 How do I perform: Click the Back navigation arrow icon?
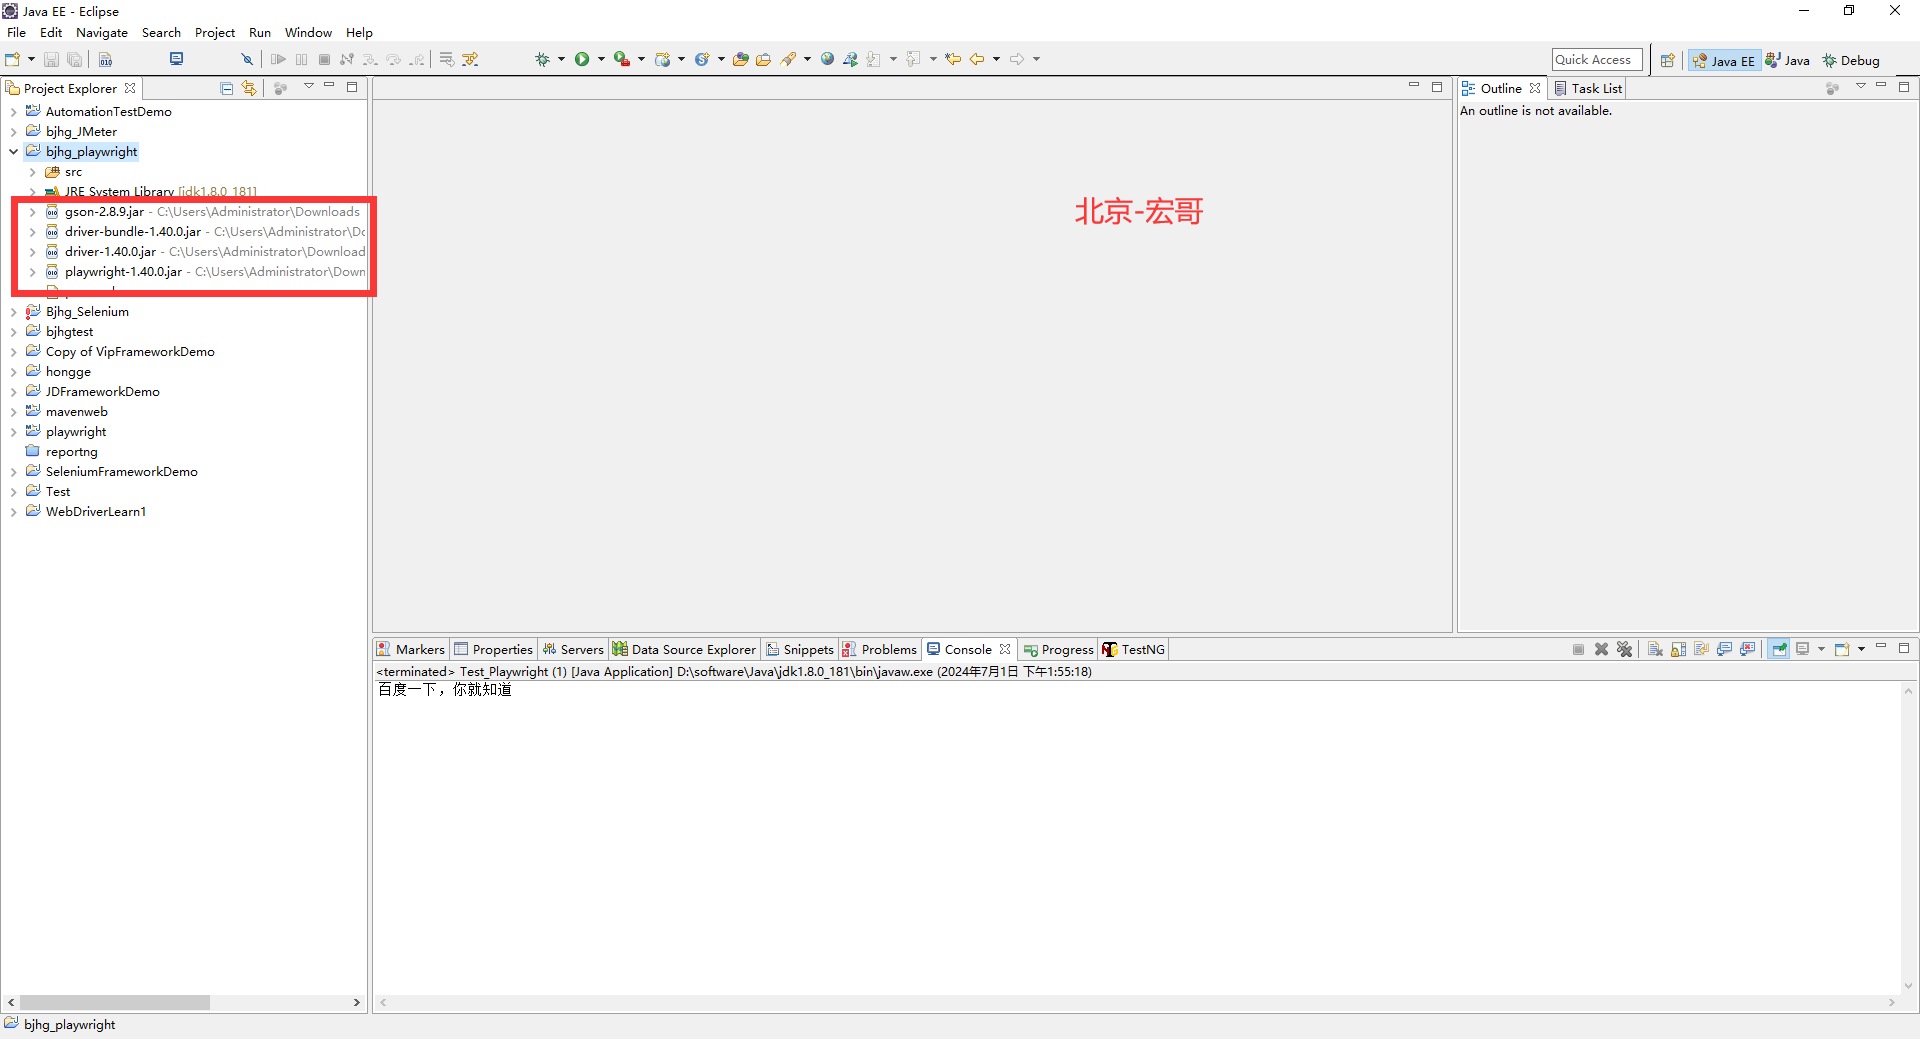tap(977, 60)
